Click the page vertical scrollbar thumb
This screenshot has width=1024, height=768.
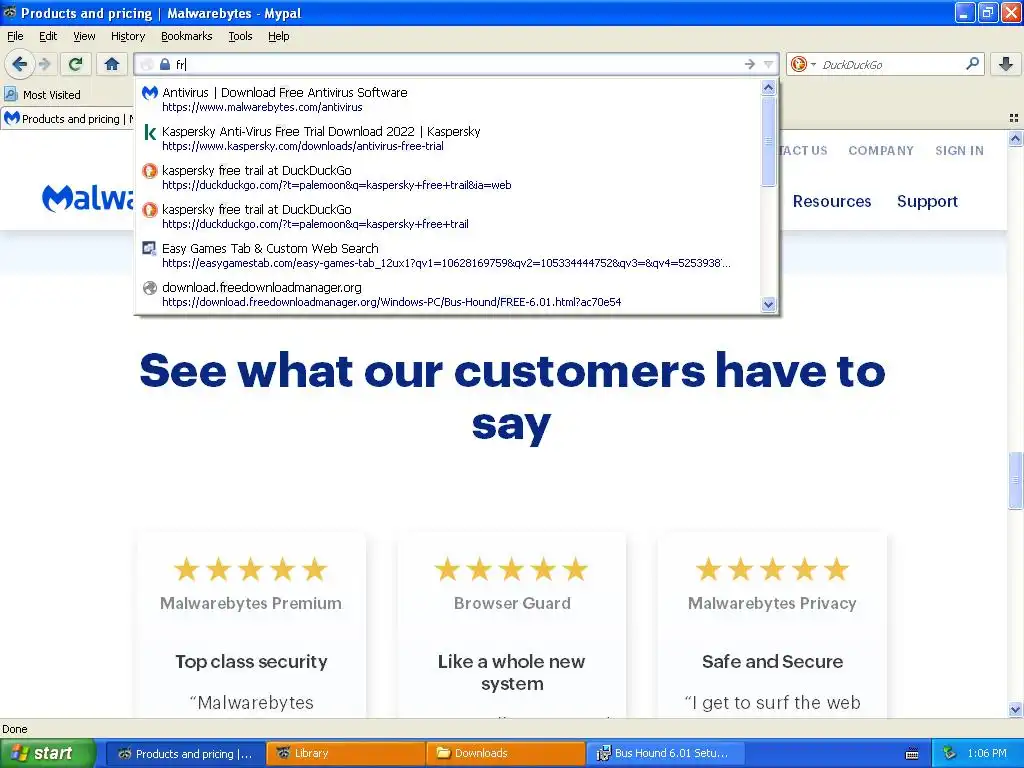1016,480
